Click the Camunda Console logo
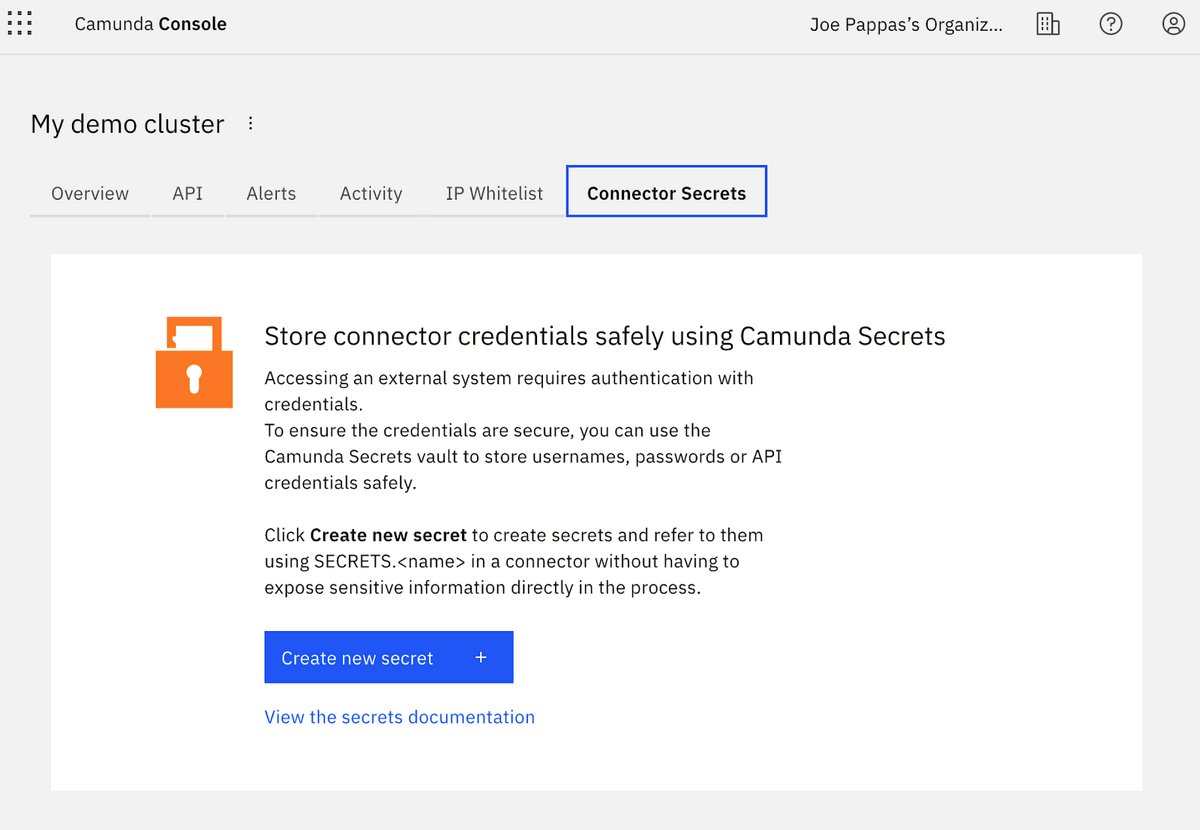Screen dimensions: 1200x830 pyautogui.click(x=150, y=23)
